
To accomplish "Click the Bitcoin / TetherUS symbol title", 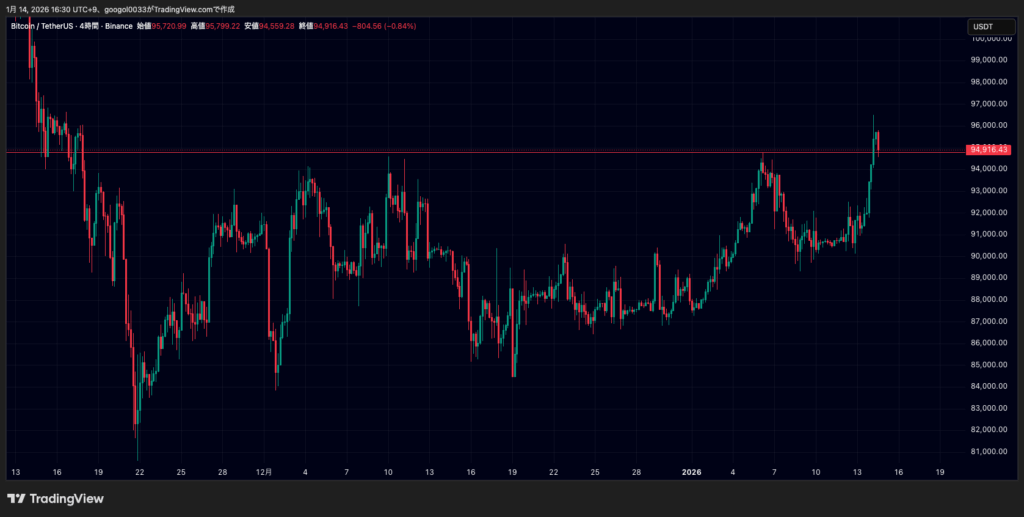I will (x=41, y=26).
